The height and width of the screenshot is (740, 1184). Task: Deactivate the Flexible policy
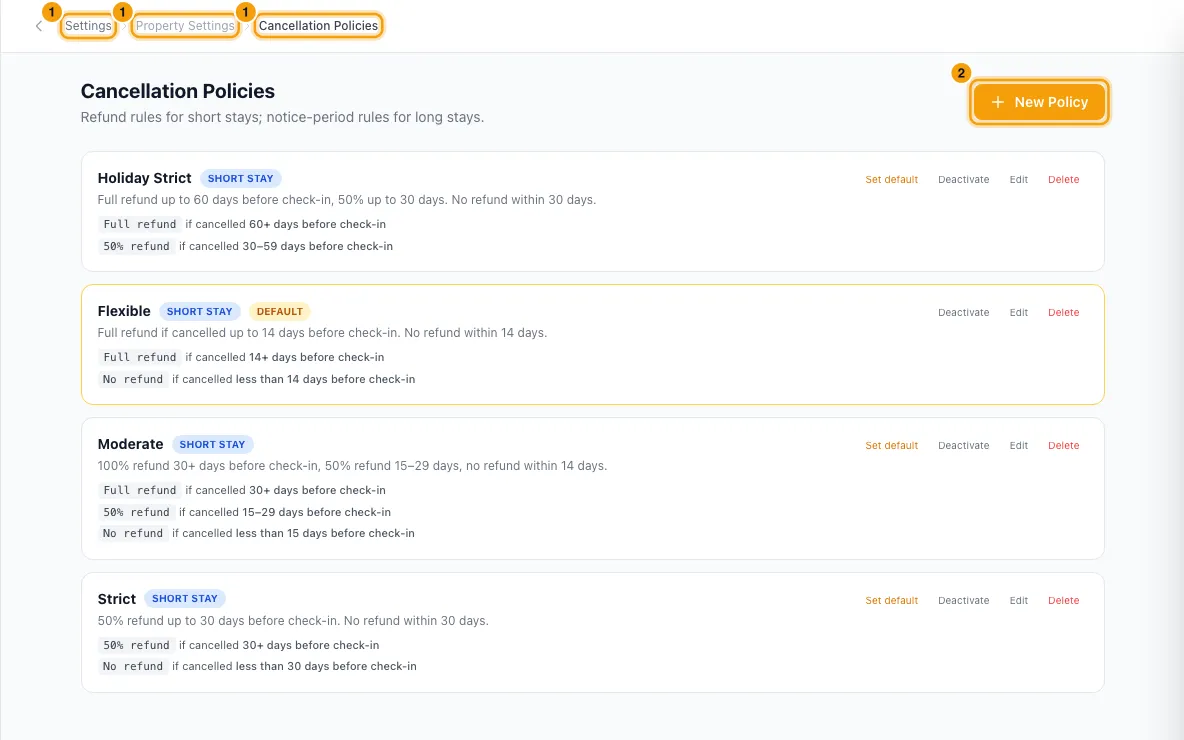point(964,313)
